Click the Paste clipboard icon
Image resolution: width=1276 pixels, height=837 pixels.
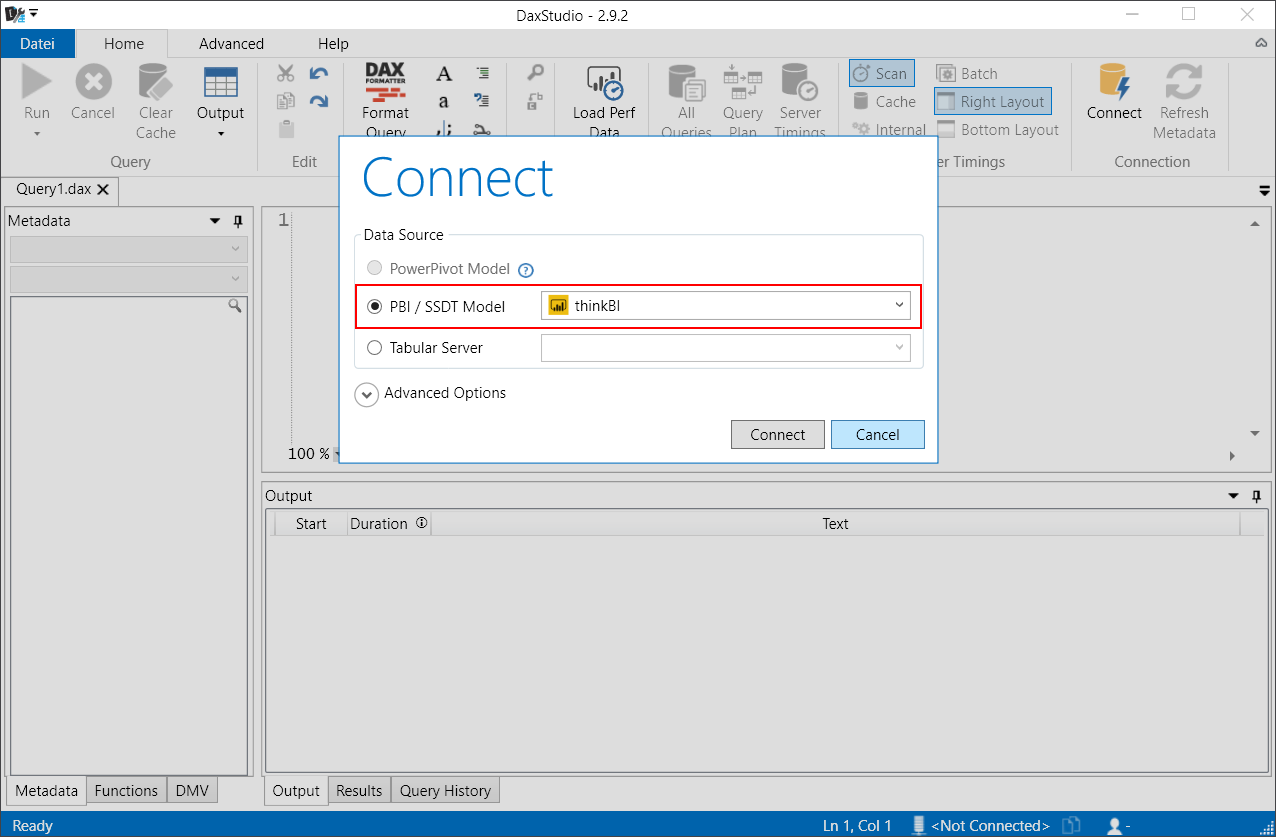click(x=286, y=129)
